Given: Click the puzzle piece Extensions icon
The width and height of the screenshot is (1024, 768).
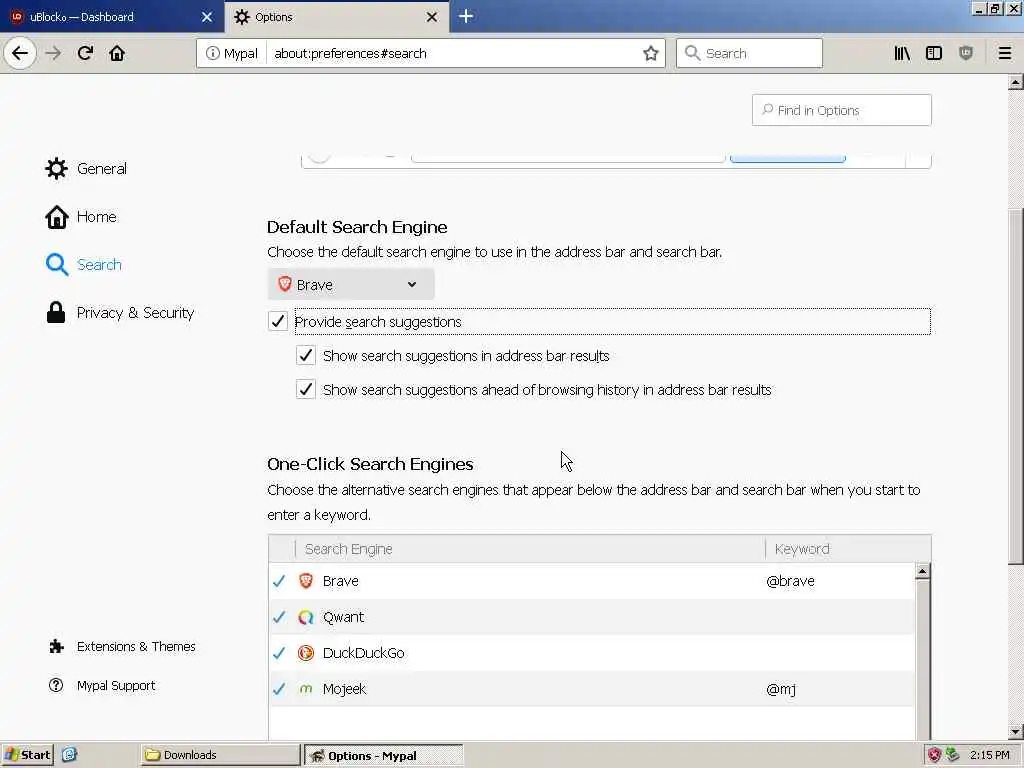Looking at the screenshot, I should pyautogui.click(x=56, y=647).
